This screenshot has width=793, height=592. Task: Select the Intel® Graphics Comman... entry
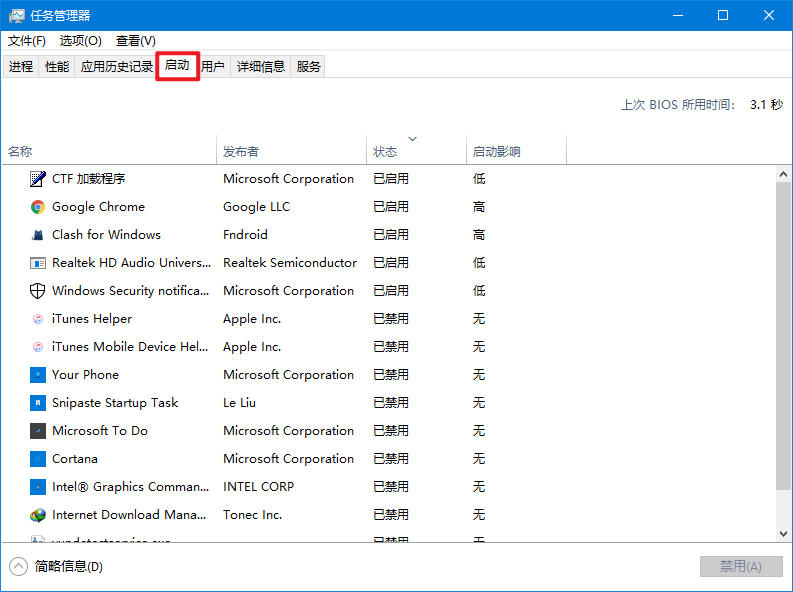(x=130, y=487)
